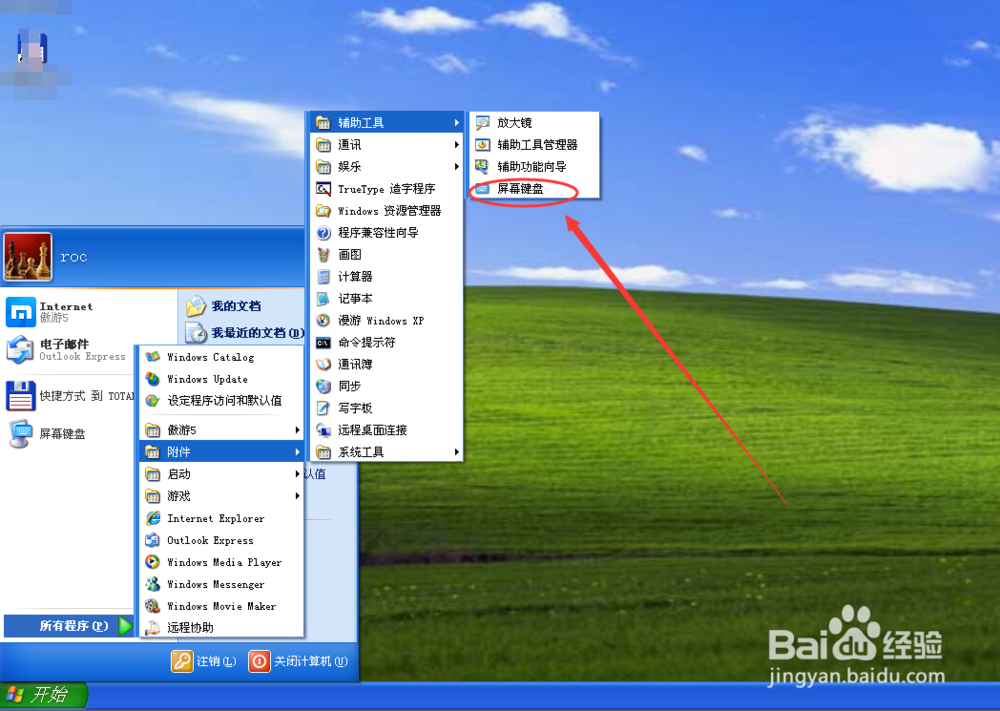
Task: Click the Windows Messenger icon
Action: [152, 584]
